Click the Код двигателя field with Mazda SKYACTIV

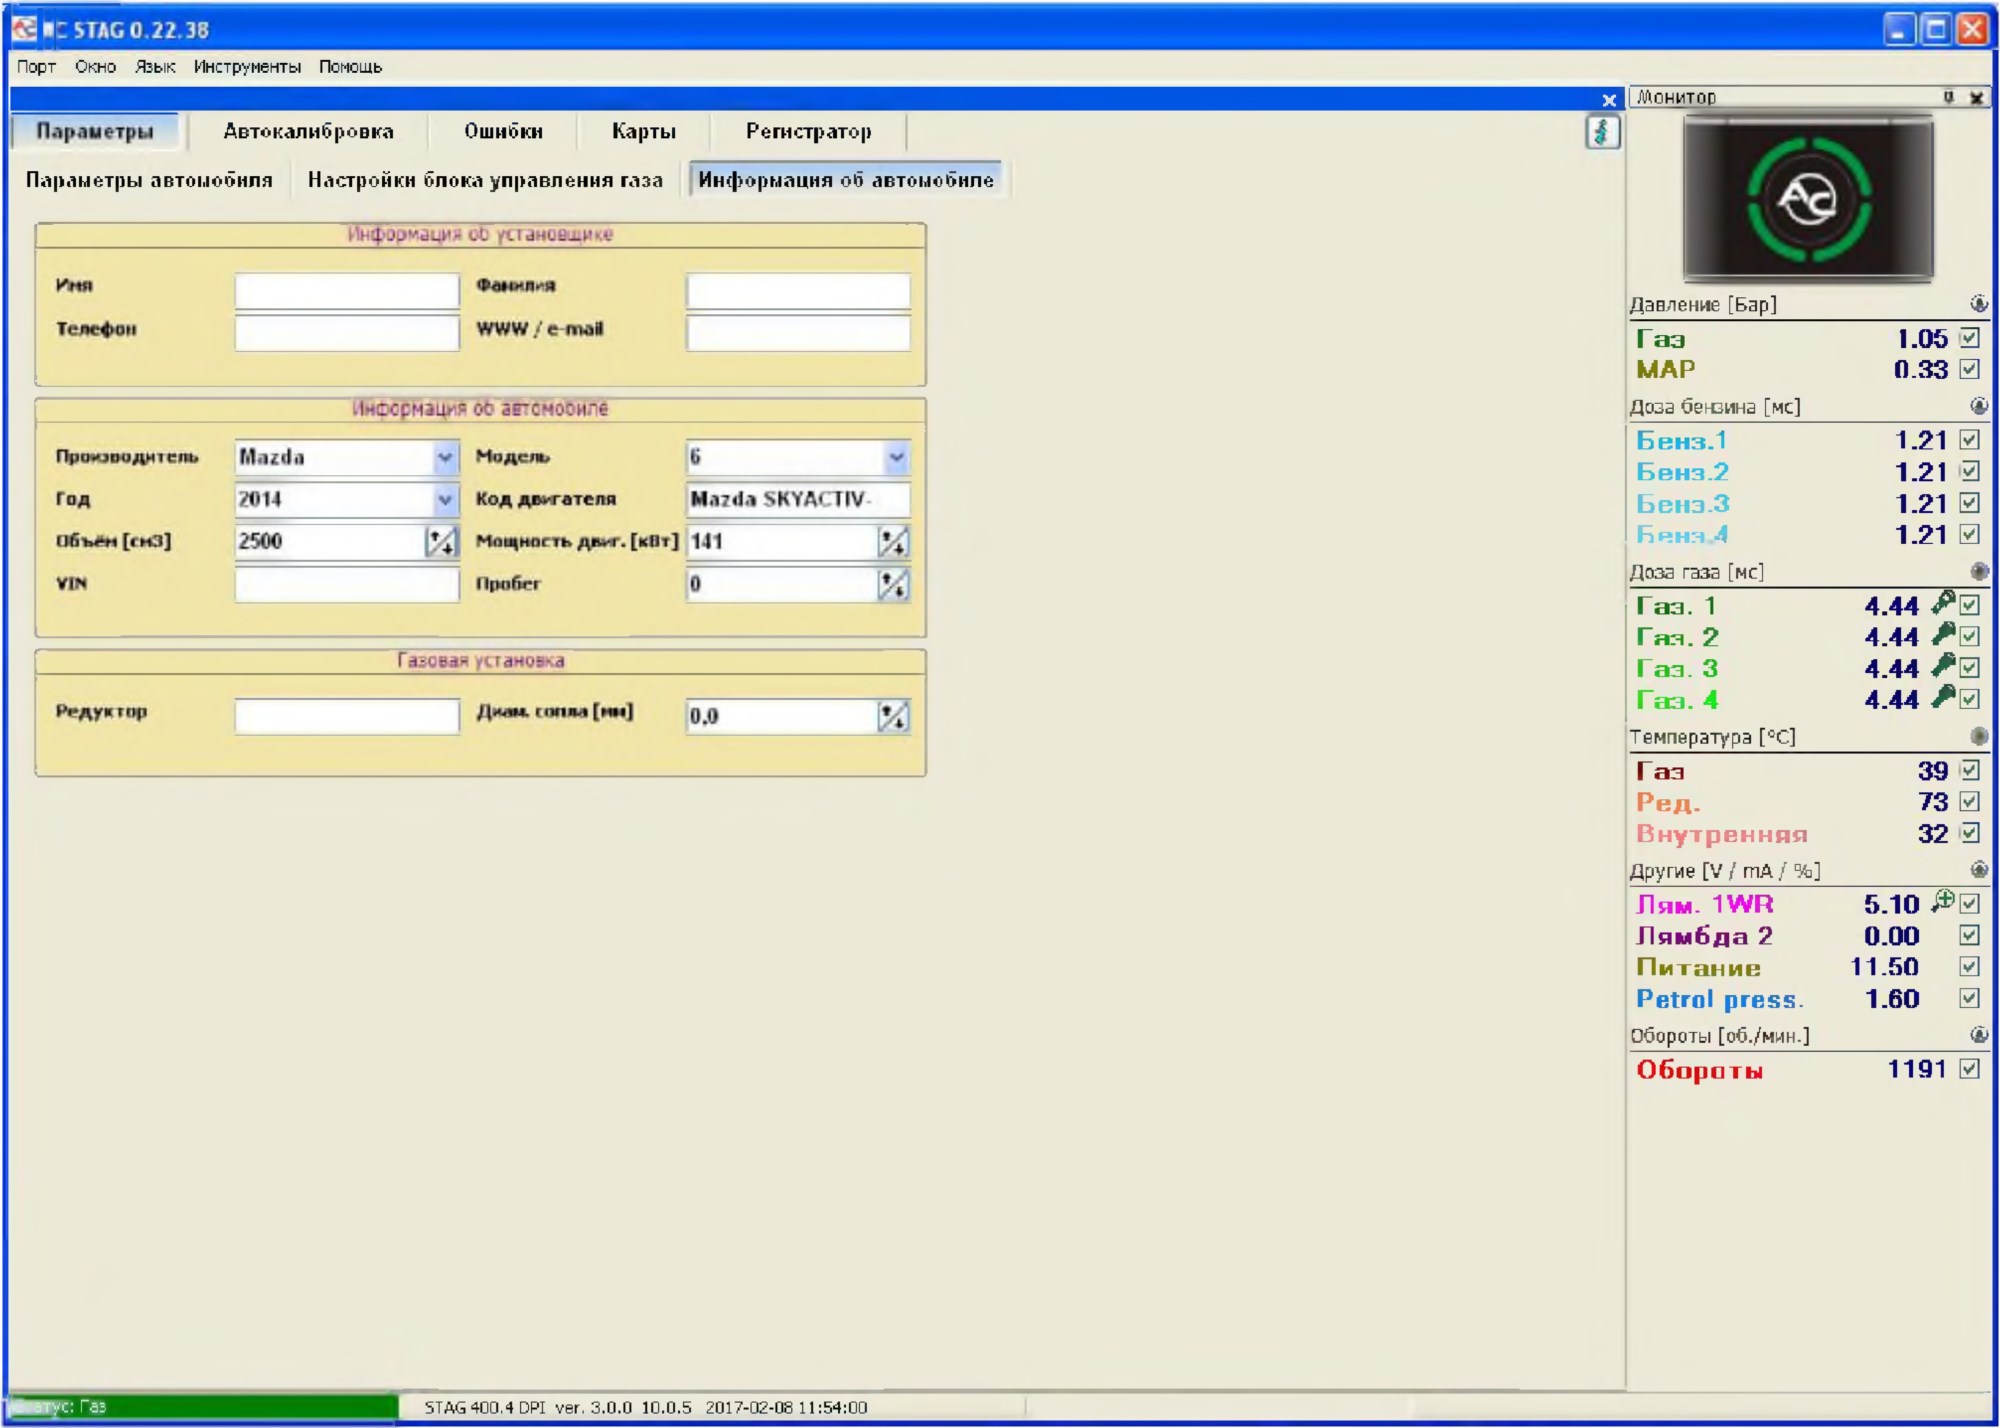[798, 500]
